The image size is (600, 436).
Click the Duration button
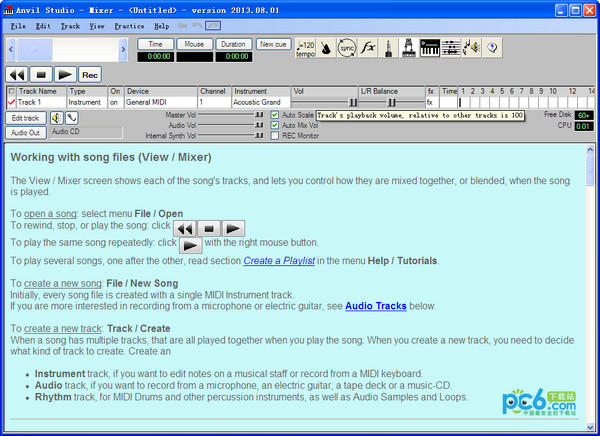click(x=233, y=44)
